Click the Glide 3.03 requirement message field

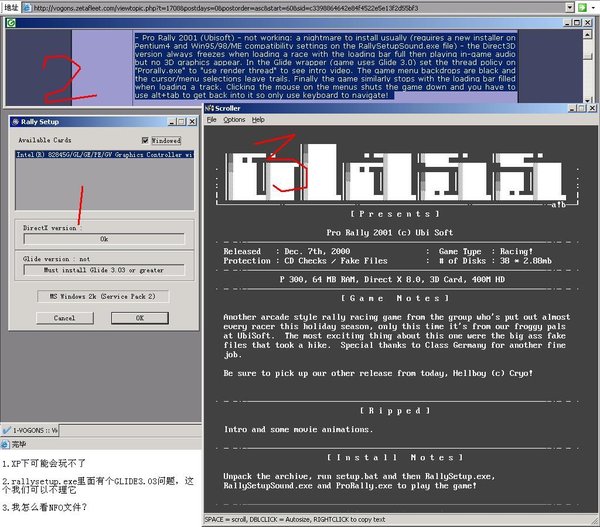104,270
